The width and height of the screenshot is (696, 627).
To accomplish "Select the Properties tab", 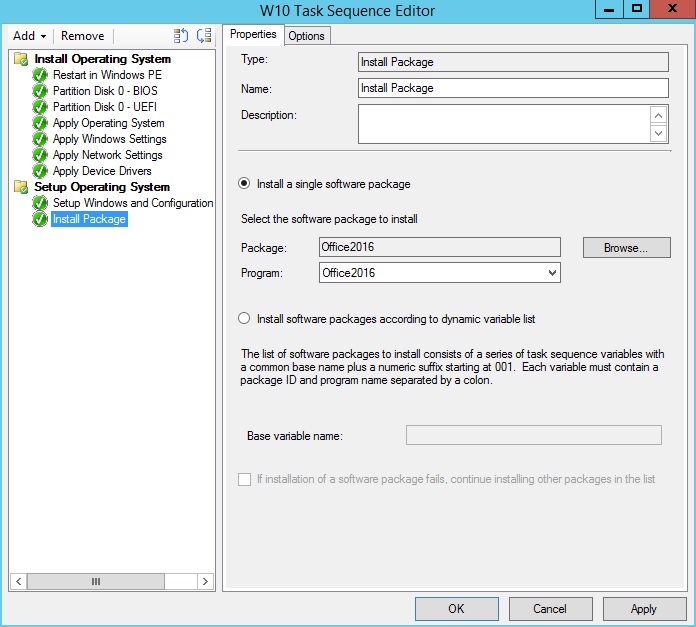I will pos(253,35).
